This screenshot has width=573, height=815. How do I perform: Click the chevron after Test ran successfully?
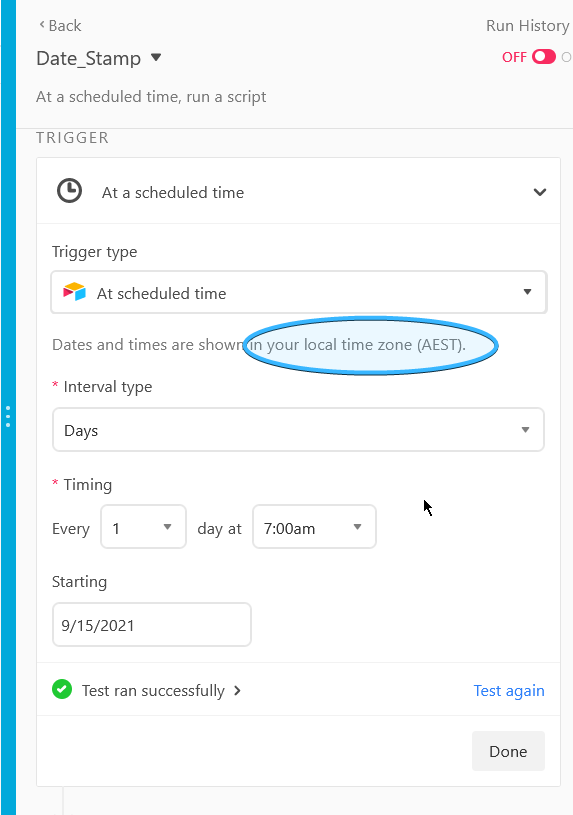tap(237, 690)
